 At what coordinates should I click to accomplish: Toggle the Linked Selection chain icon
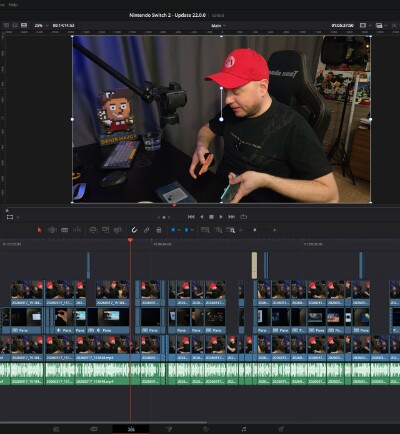point(147,230)
